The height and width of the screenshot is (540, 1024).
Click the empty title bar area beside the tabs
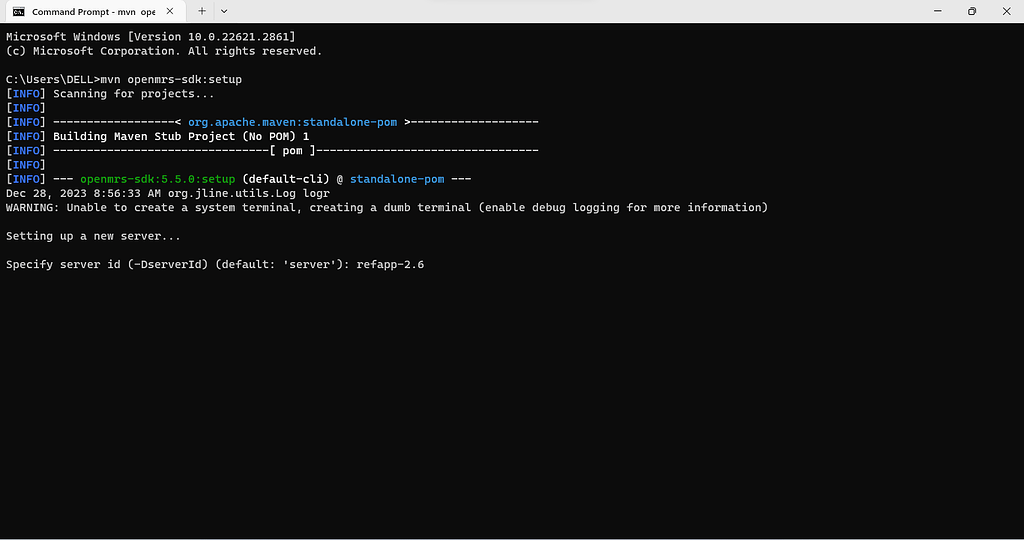point(575,11)
